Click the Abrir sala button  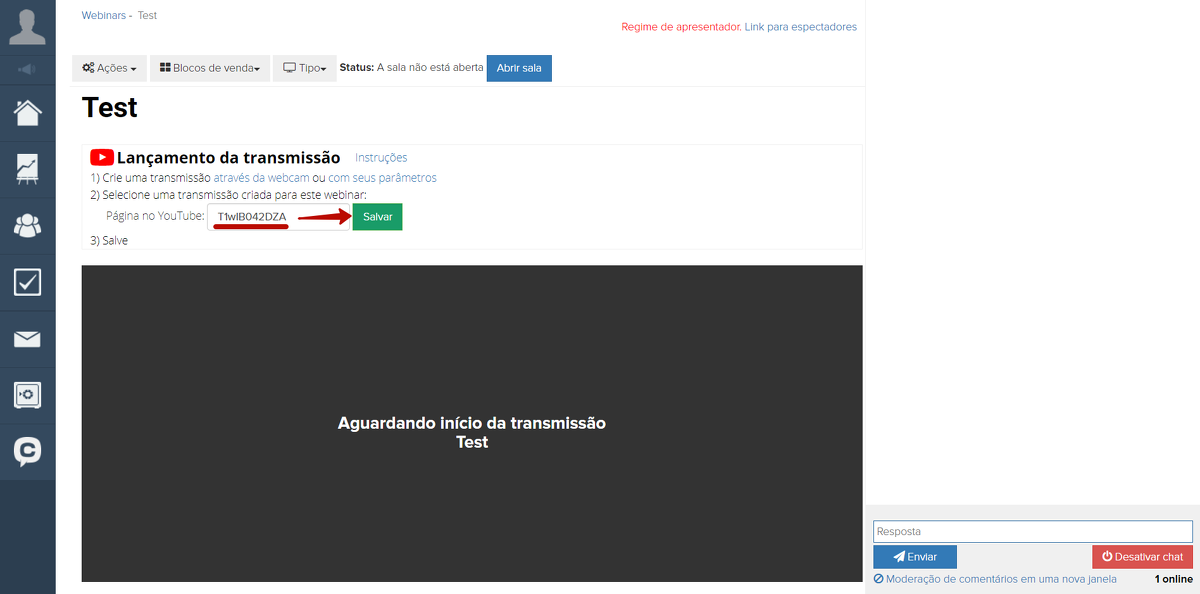[519, 68]
